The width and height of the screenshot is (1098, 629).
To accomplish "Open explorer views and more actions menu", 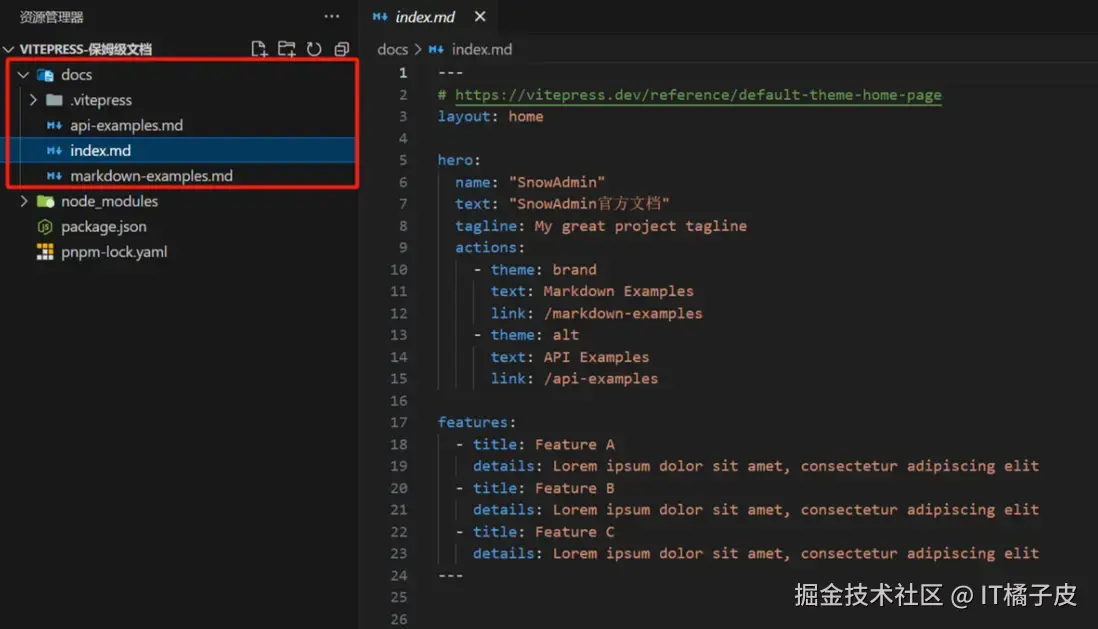I will coord(332,16).
